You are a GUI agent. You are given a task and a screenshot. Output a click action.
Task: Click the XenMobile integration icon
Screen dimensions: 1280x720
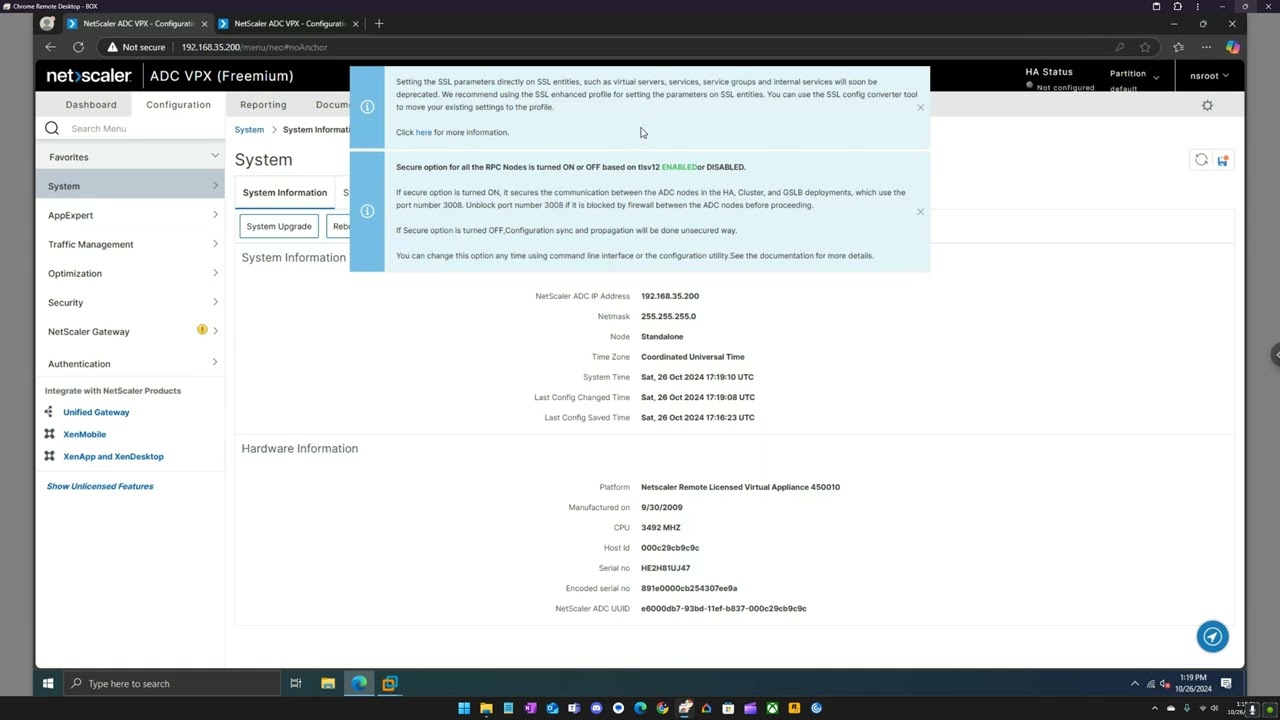[x=49, y=434]
